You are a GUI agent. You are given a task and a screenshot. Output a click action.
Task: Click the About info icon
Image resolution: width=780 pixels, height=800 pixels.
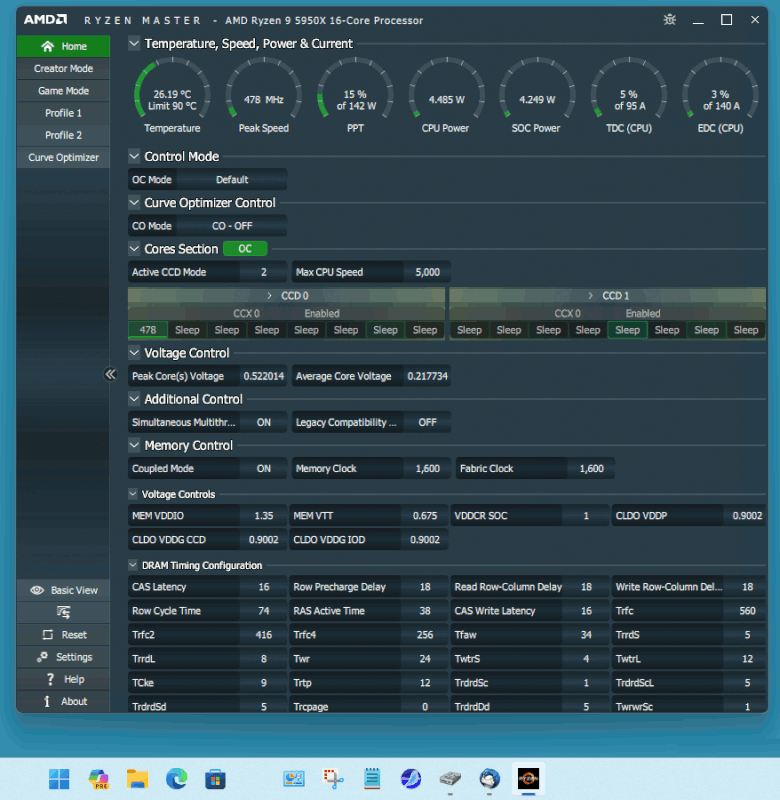pyautogui.click(x=47, y=702)
